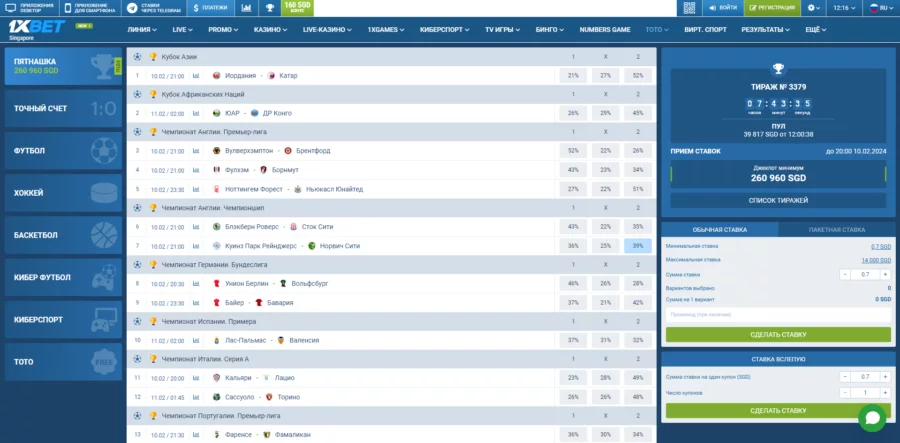Decrease Число купонов with minus
The width and height of the screenshot is (900, 443).
(845, 393)
